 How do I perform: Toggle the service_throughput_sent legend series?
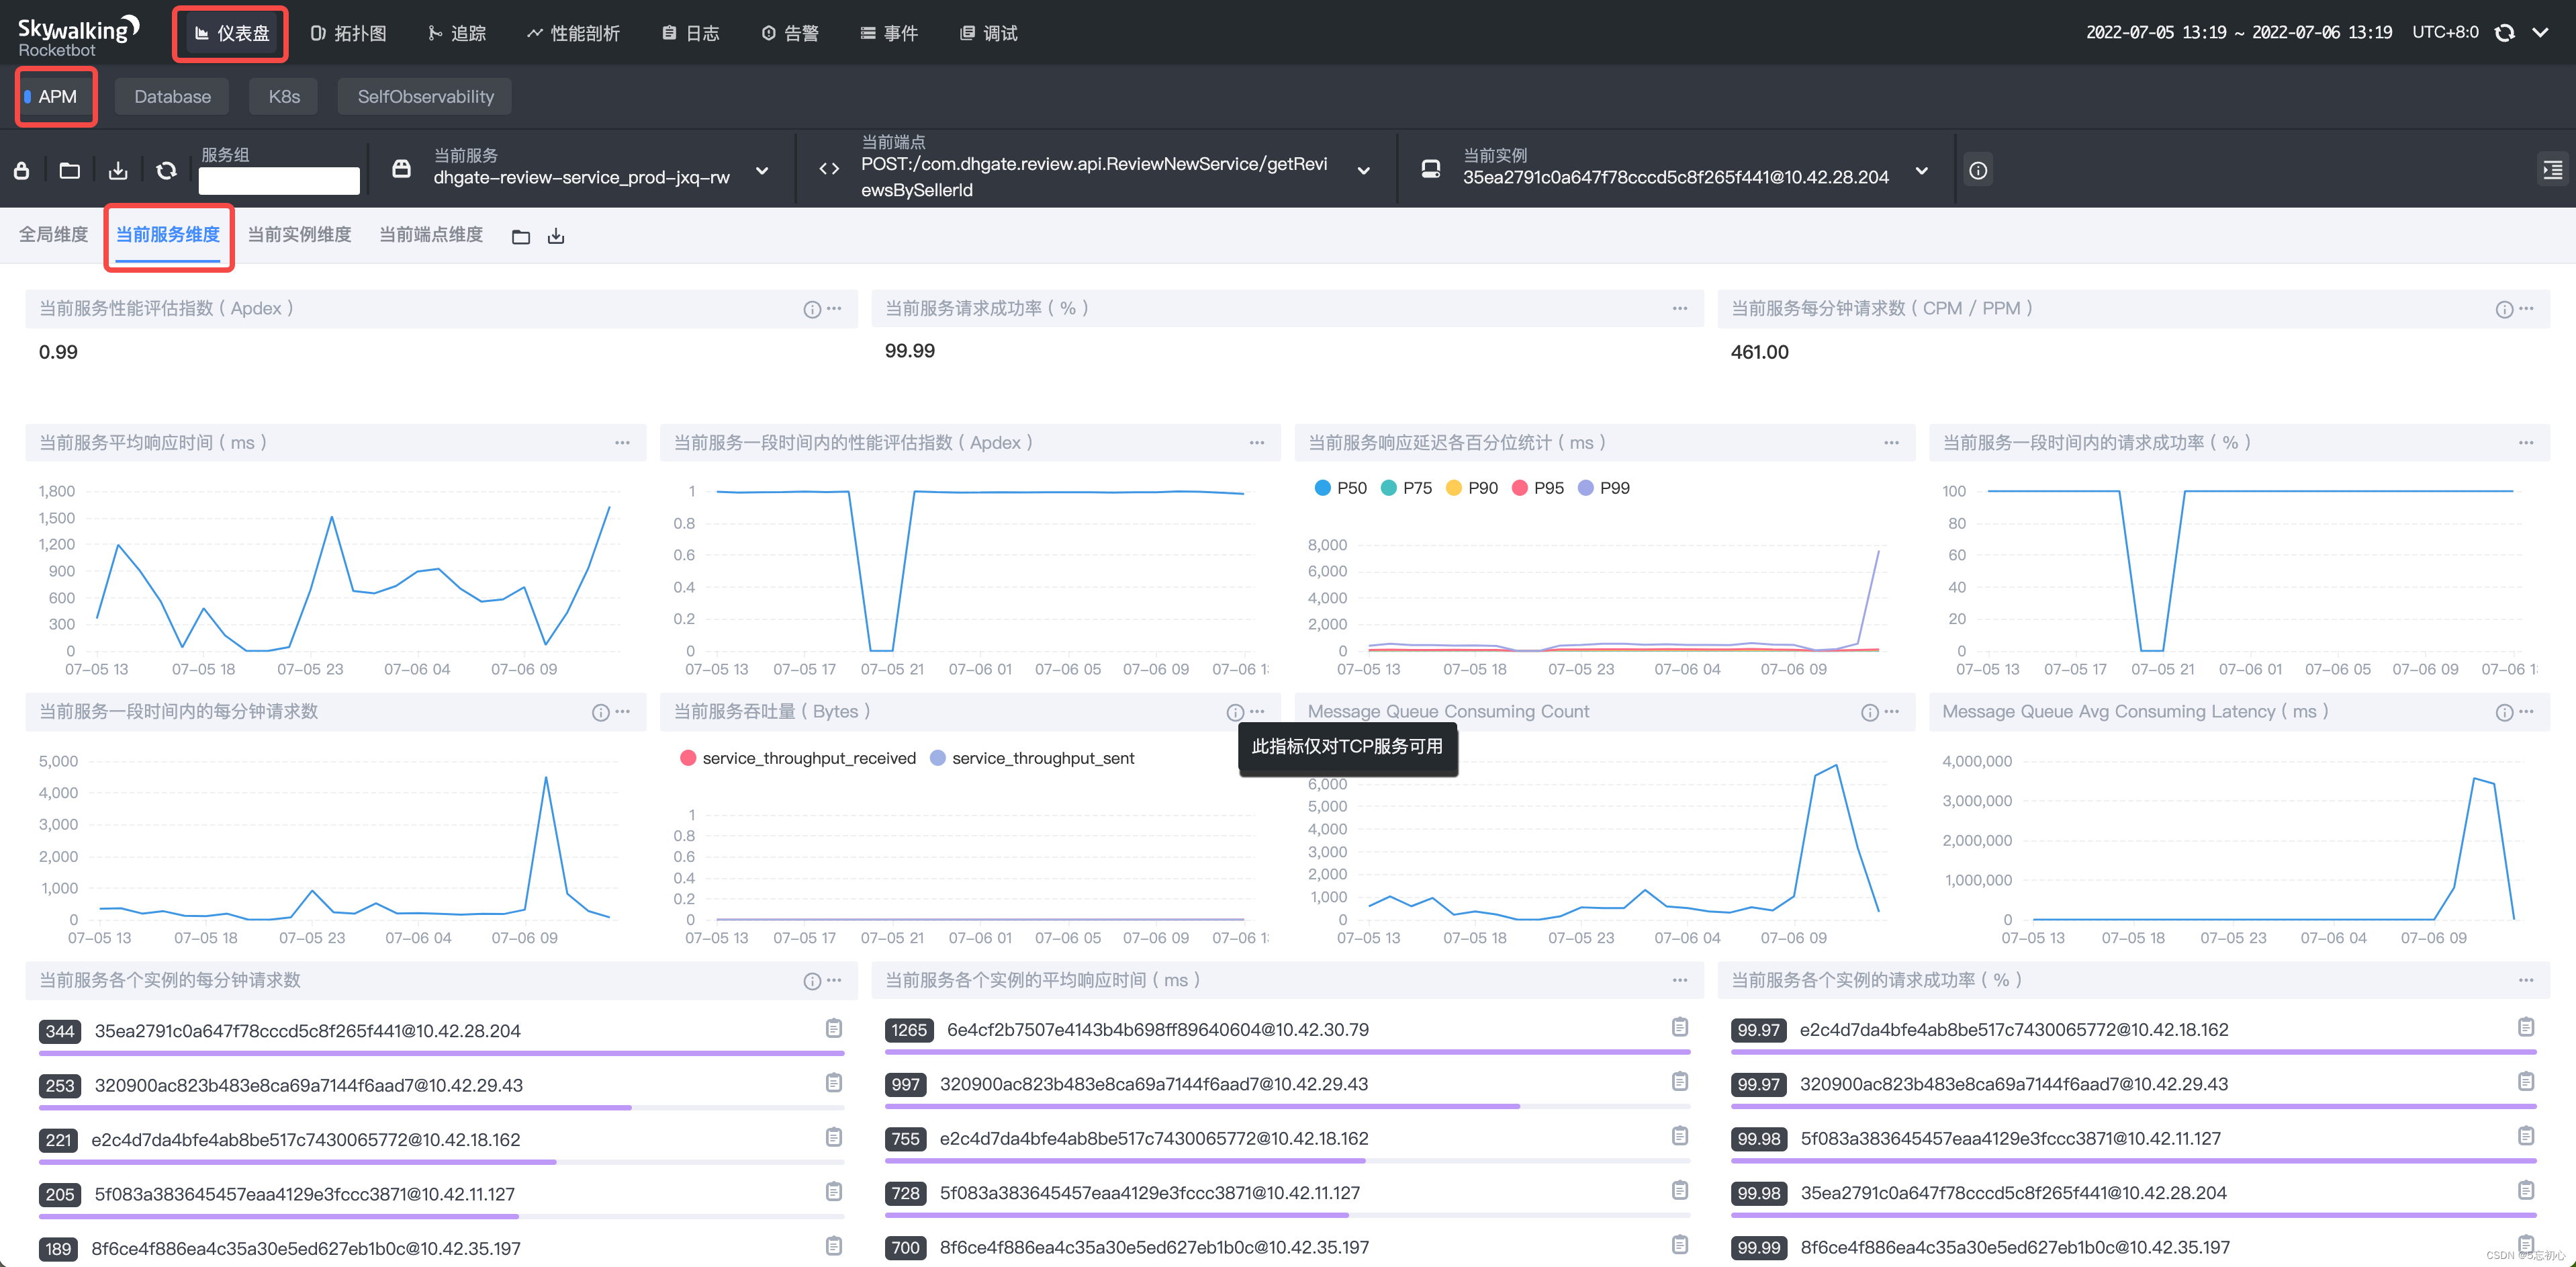click(x=1032, y=759)
